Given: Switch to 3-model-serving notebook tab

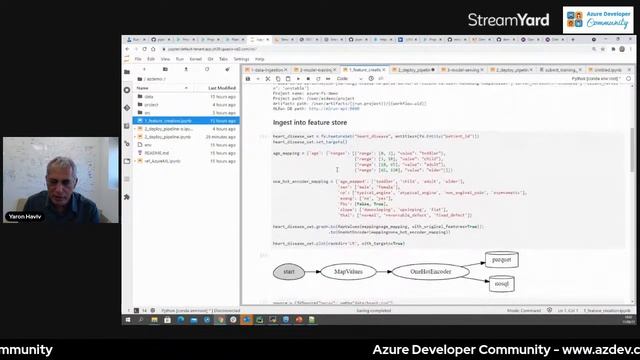Looking at the screenshot, I should click(x=462, y=70).
